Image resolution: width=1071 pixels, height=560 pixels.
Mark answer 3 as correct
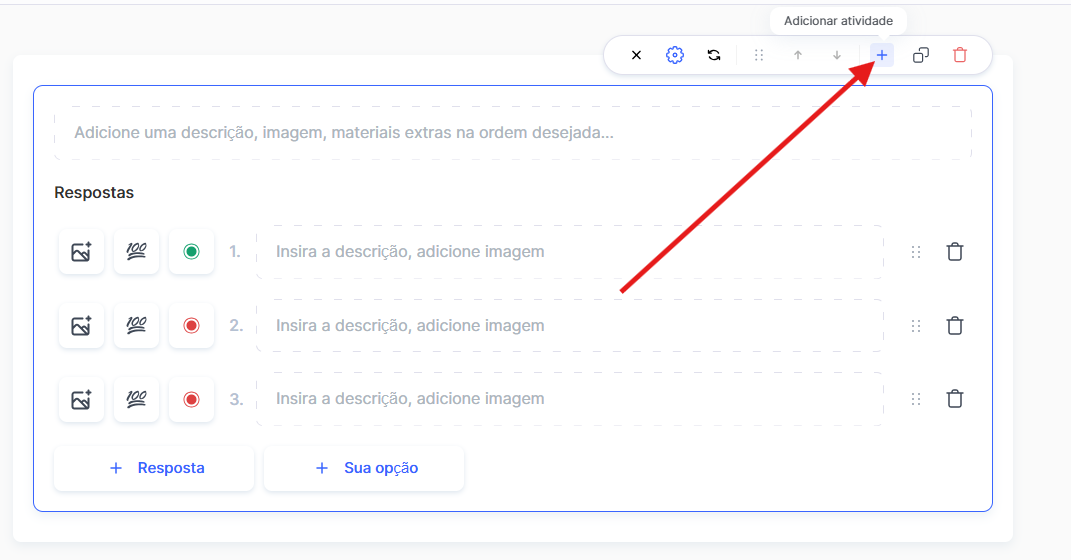(191, 399)
